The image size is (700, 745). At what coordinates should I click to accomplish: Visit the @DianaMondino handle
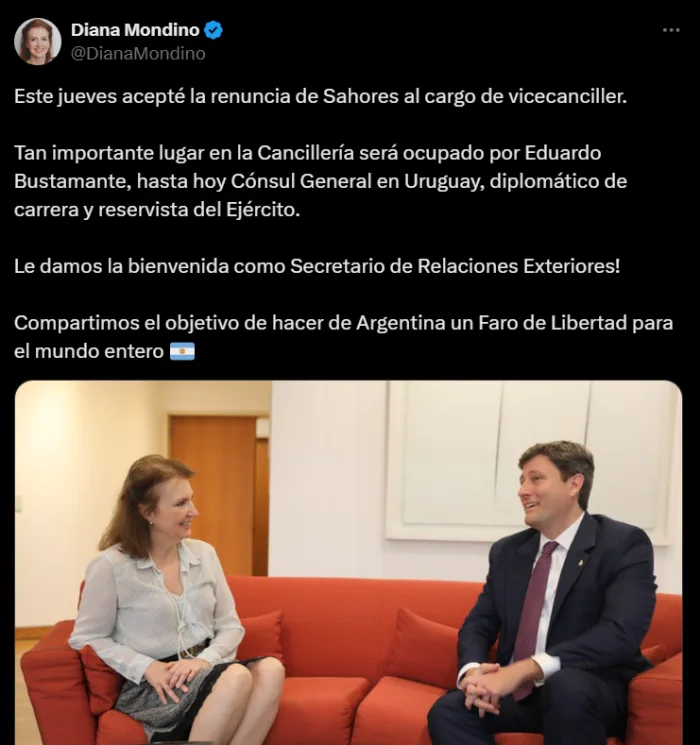(138, 54)
